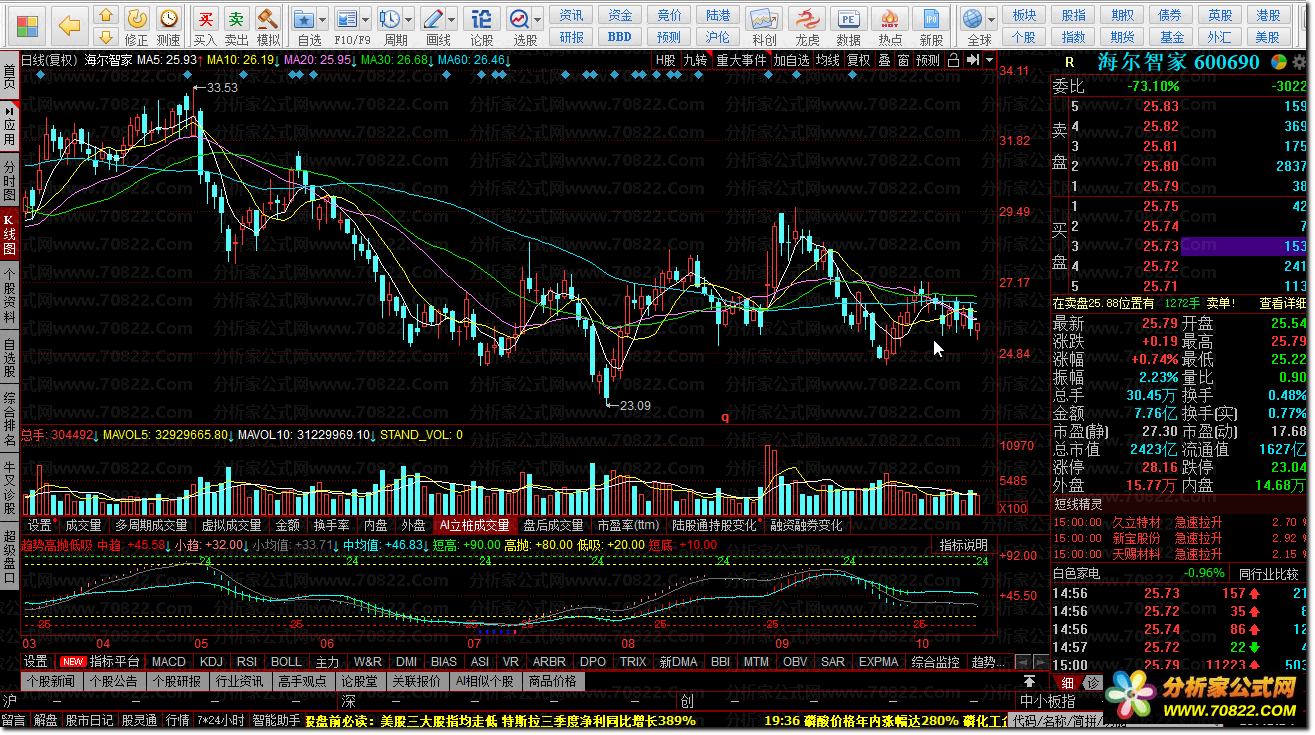Open the 论股 discussion icon
Image resolution: width=1315 pixels, height=735 pixels.
482,26
